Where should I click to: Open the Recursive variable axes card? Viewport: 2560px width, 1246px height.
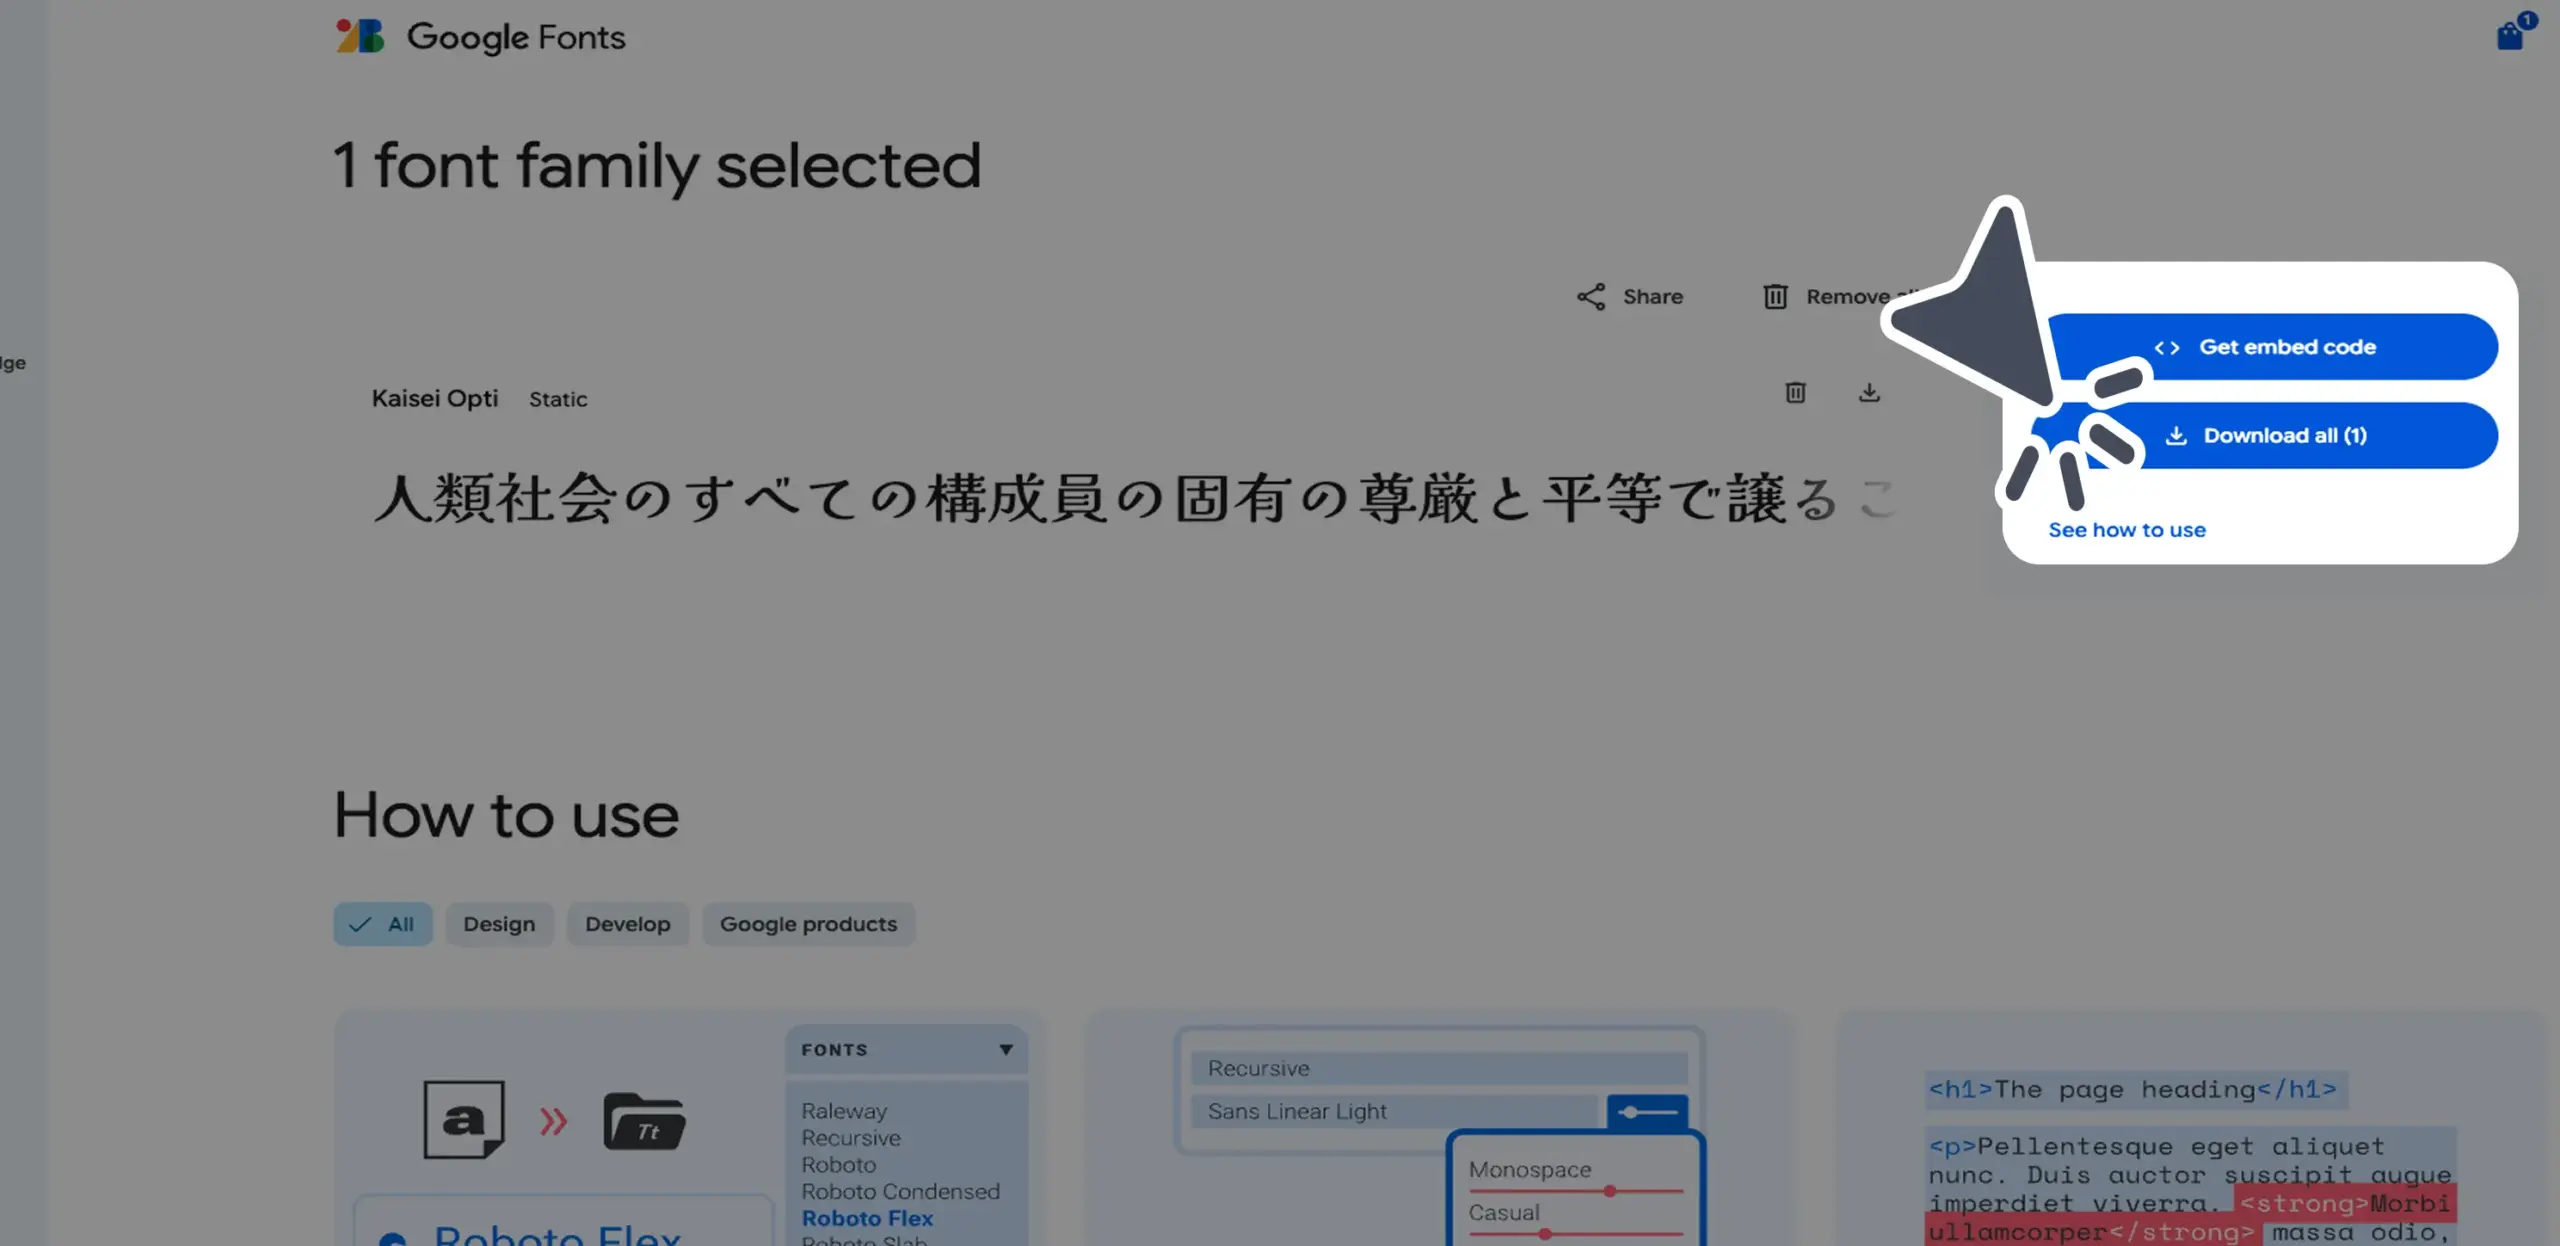tap(1440, 1130)
